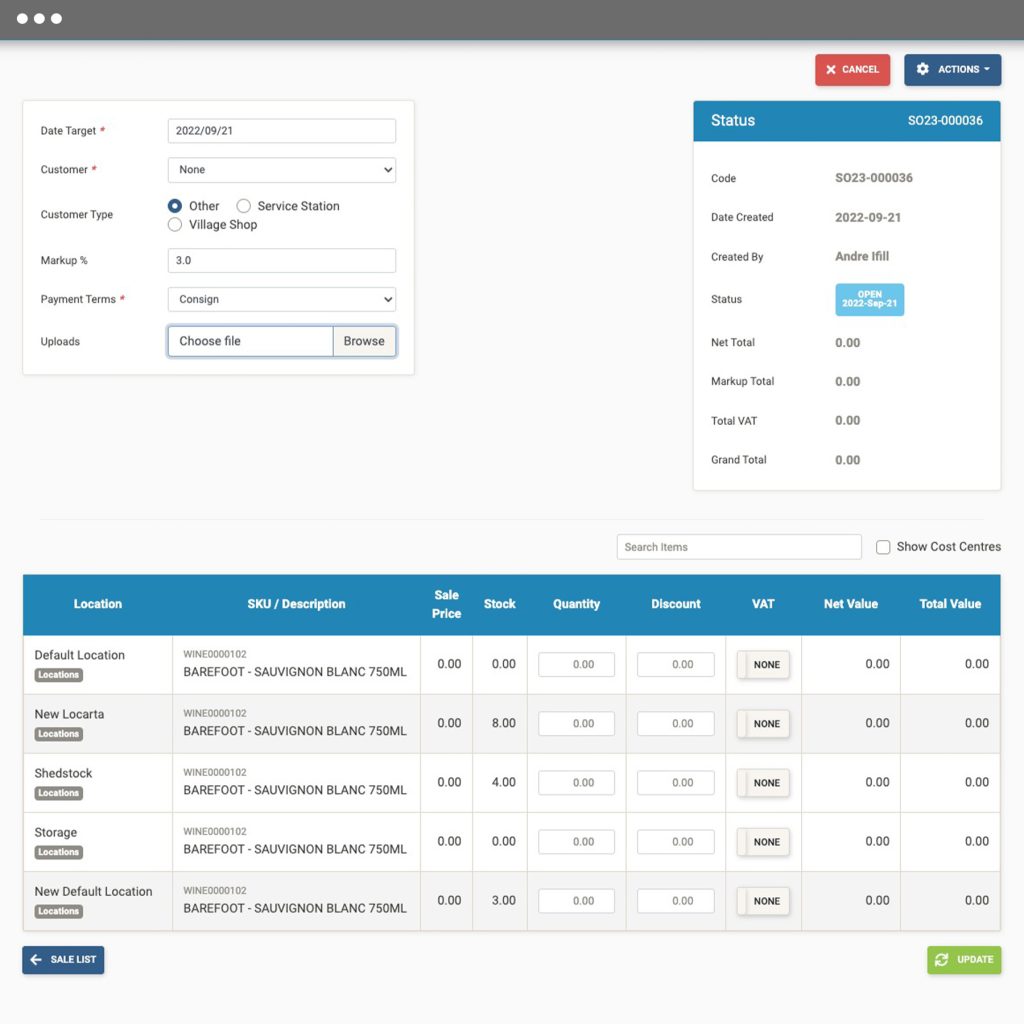This screenshot has width=1024, height=1024.
Task: Click the Locations tag under Default Location
Action: coord(58,675)
